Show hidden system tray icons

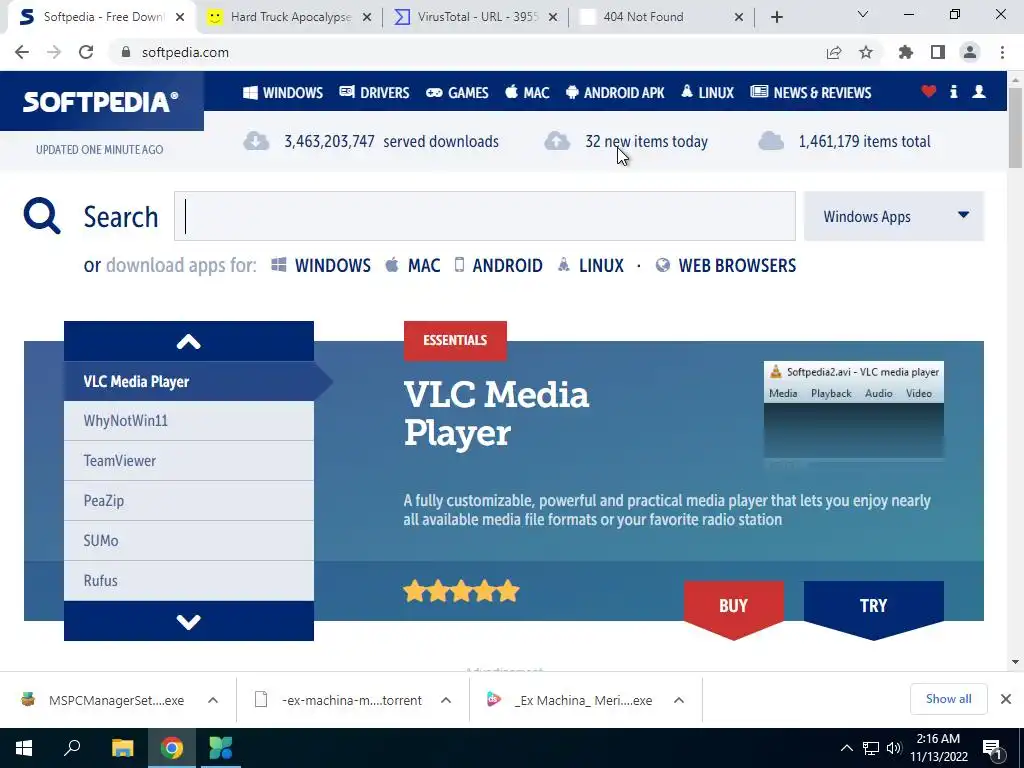(846, 748)
